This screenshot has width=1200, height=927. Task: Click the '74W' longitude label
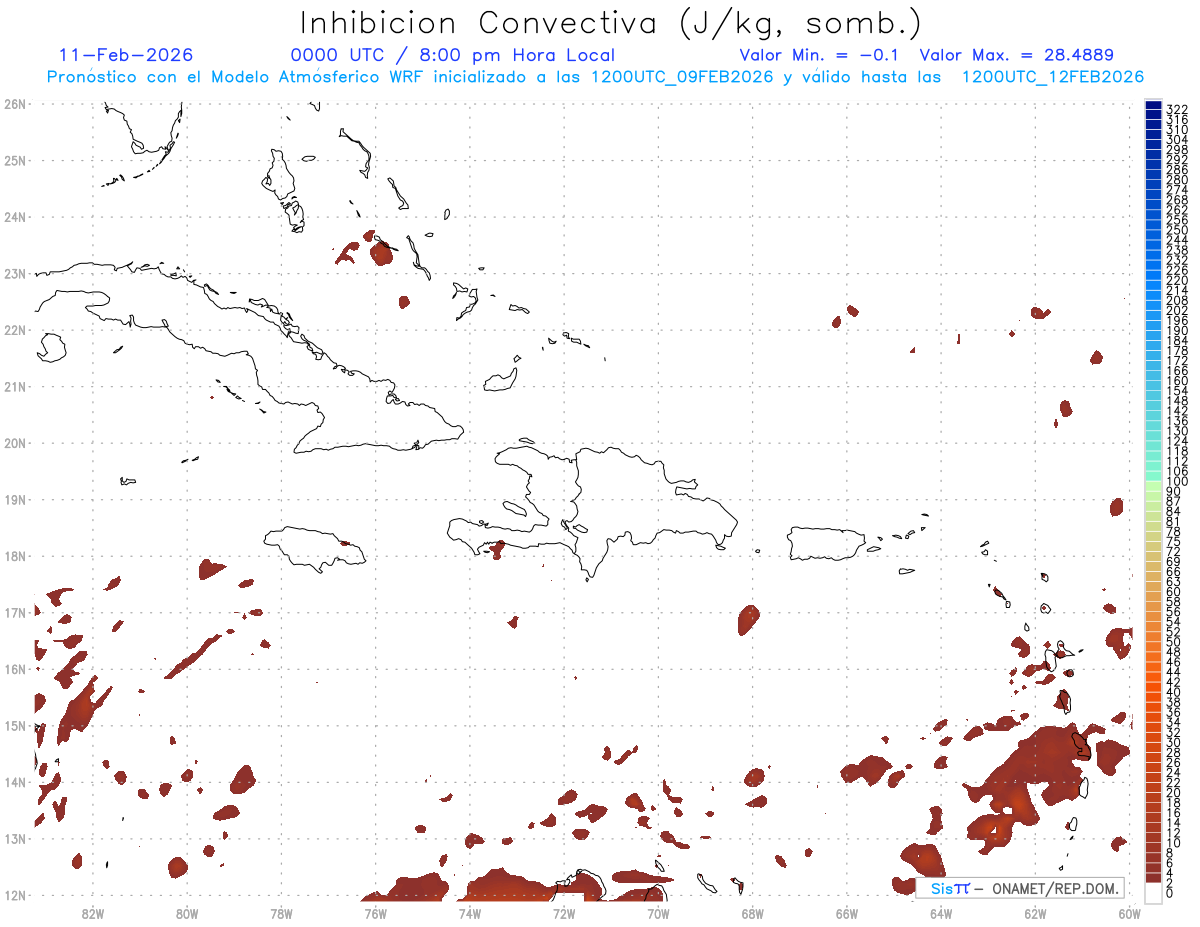(x=469, y=913)
